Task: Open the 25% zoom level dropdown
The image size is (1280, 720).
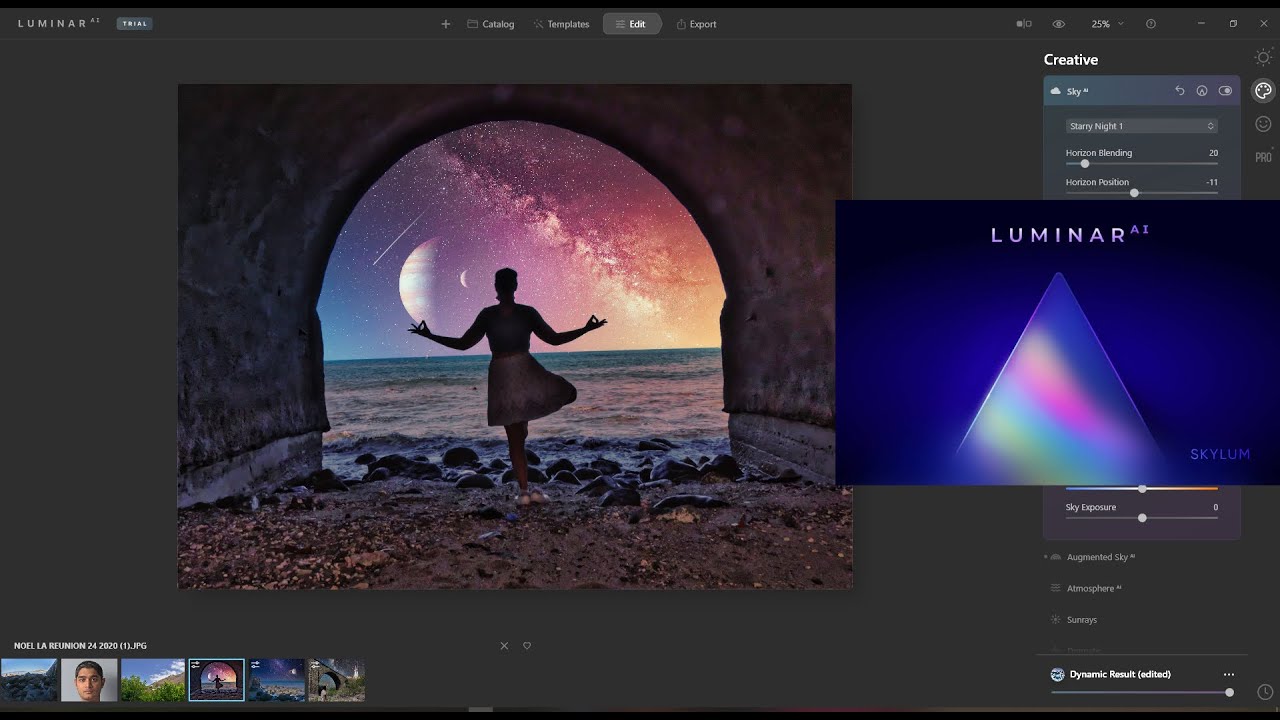Action: pyautogui.click(x=1107, y=24)
